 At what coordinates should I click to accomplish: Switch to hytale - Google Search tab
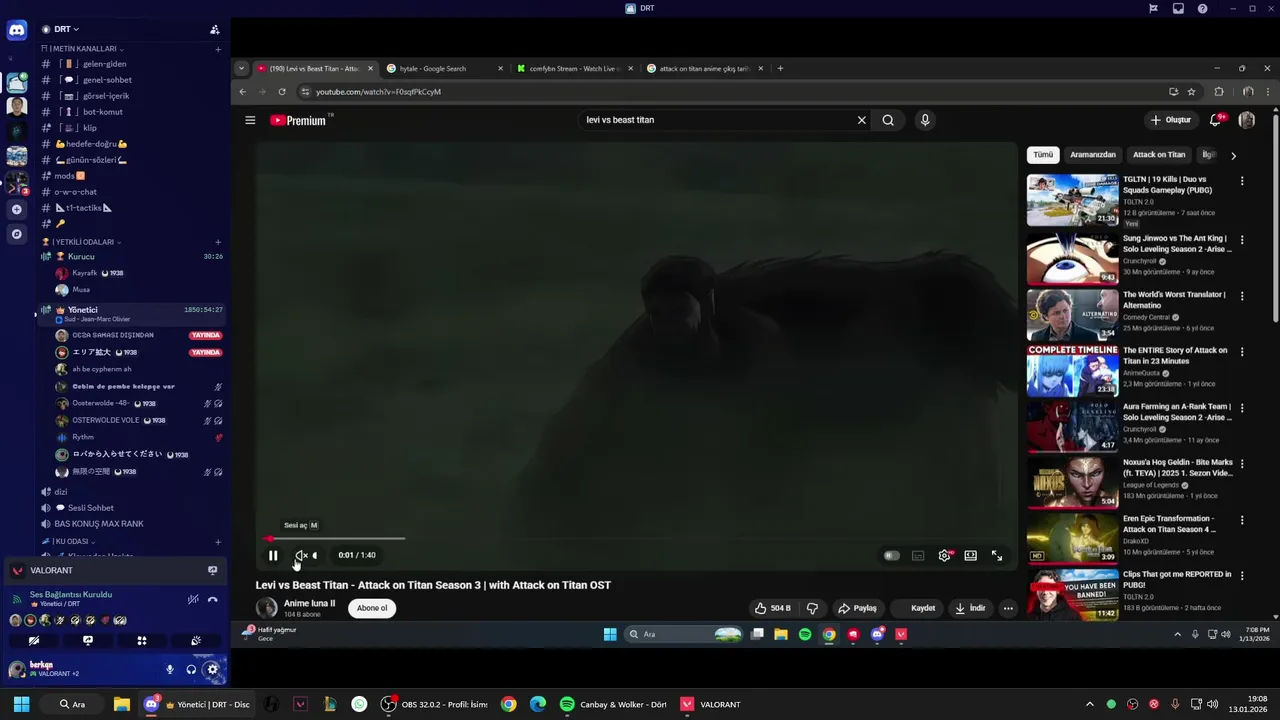tap(444, 69)
